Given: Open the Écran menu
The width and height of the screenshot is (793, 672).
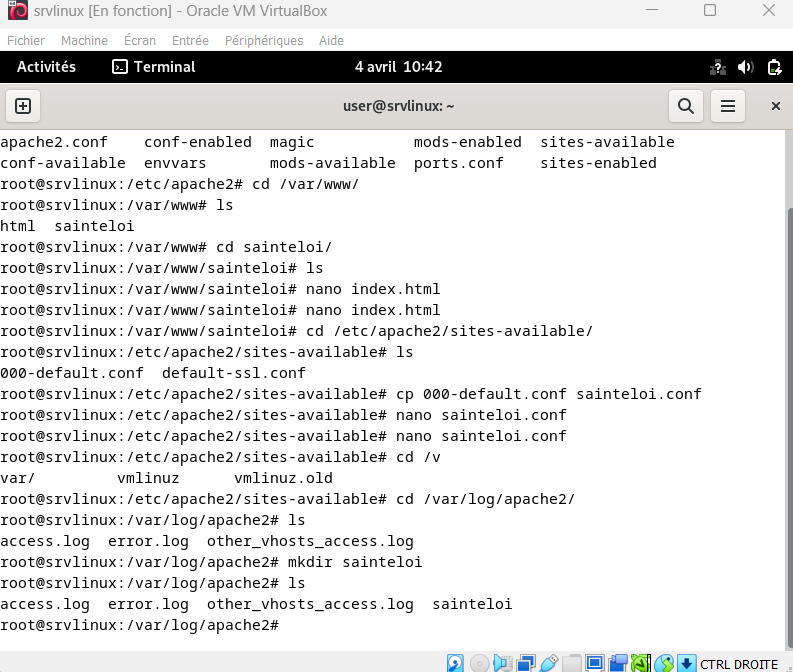Looking at the screenshot, I should click(x=140, y=41).
